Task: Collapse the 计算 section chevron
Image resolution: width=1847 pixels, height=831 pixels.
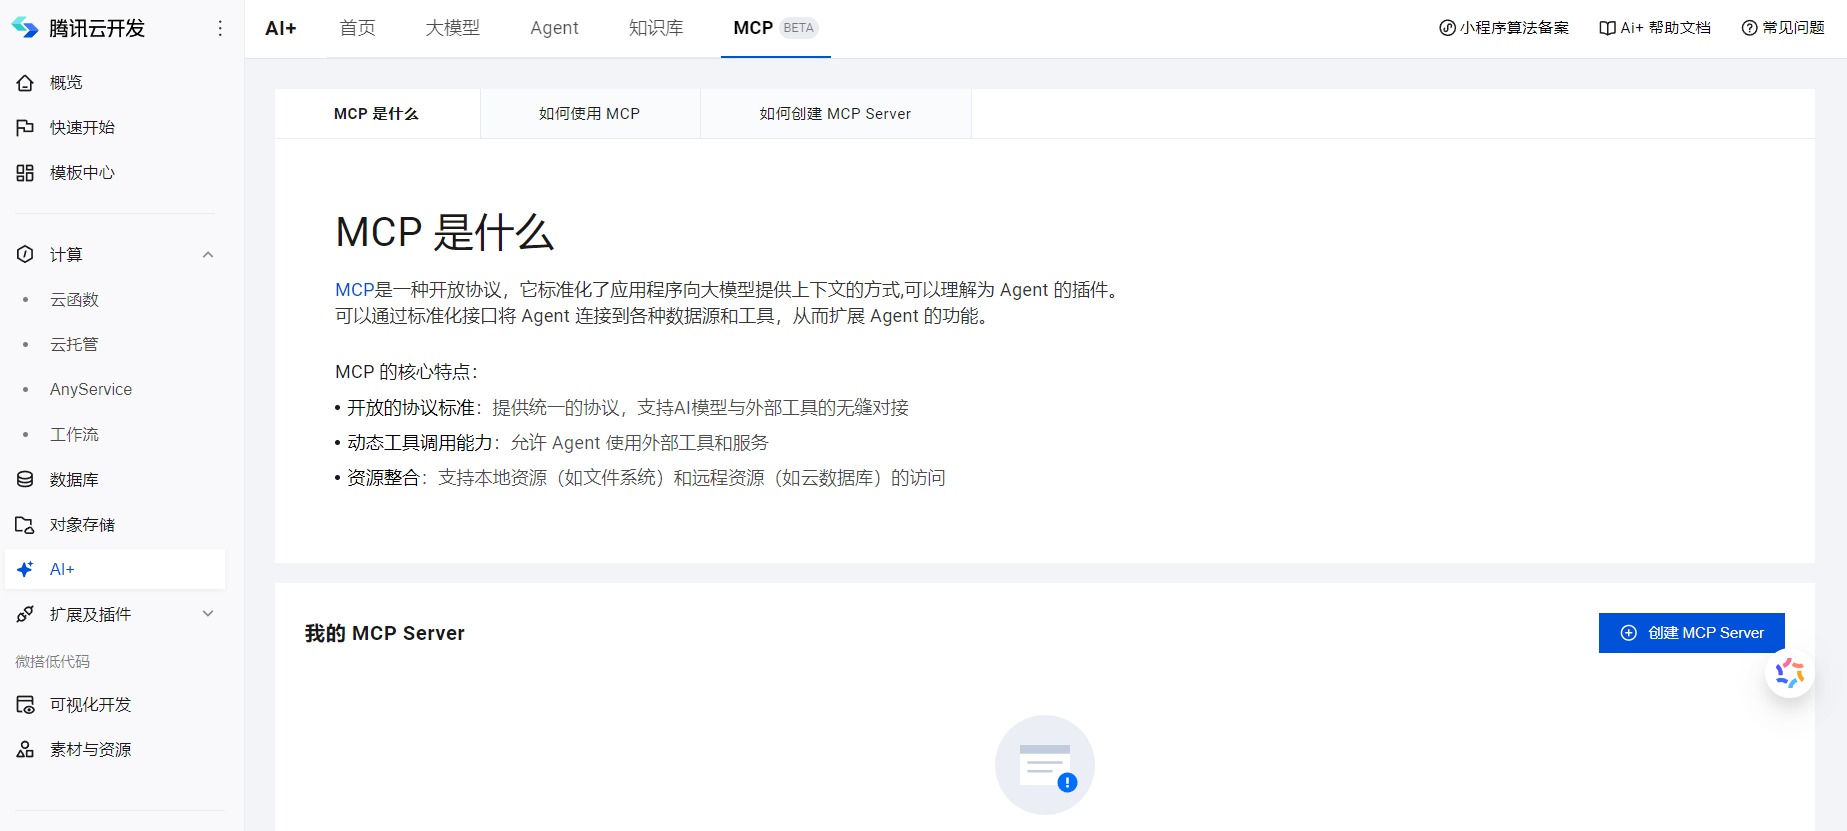Action: coord(208,254)
